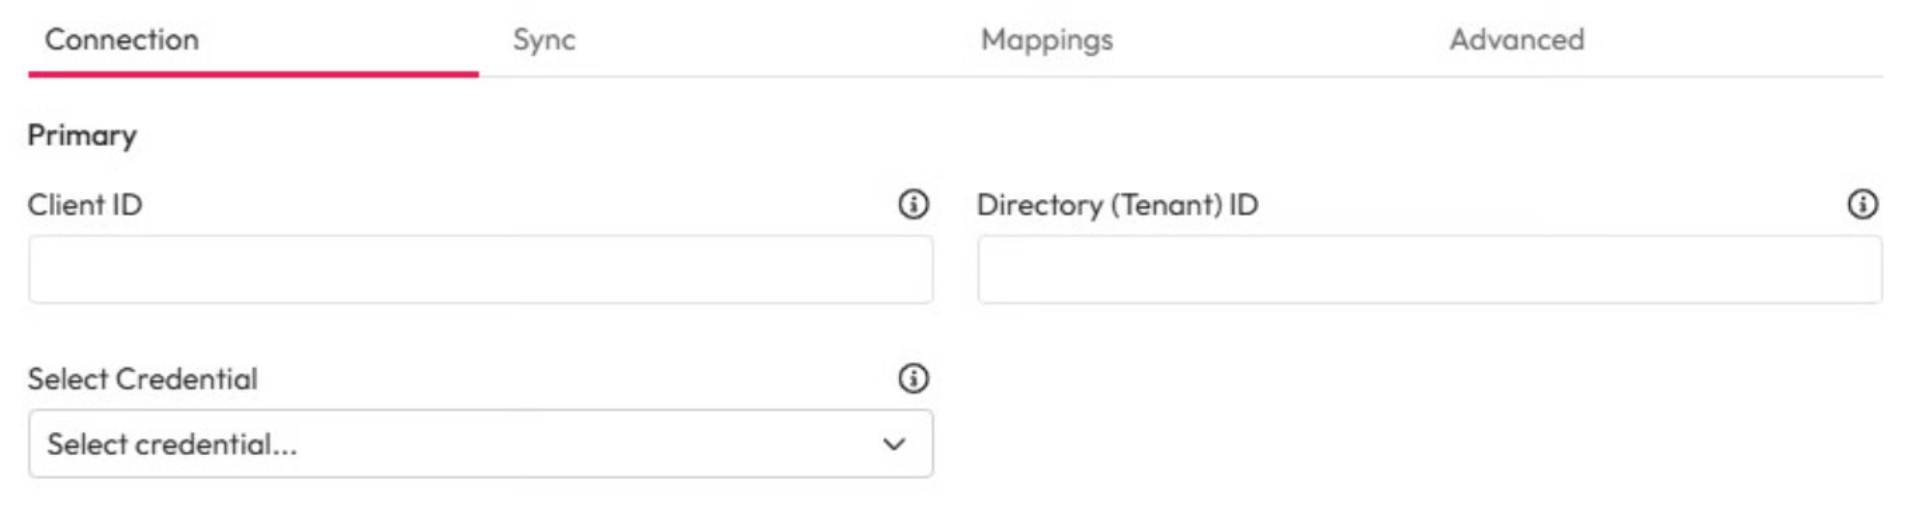Click the tab bar divider below Advanced
This screenshot has height=519, width=1923.
1516,76
